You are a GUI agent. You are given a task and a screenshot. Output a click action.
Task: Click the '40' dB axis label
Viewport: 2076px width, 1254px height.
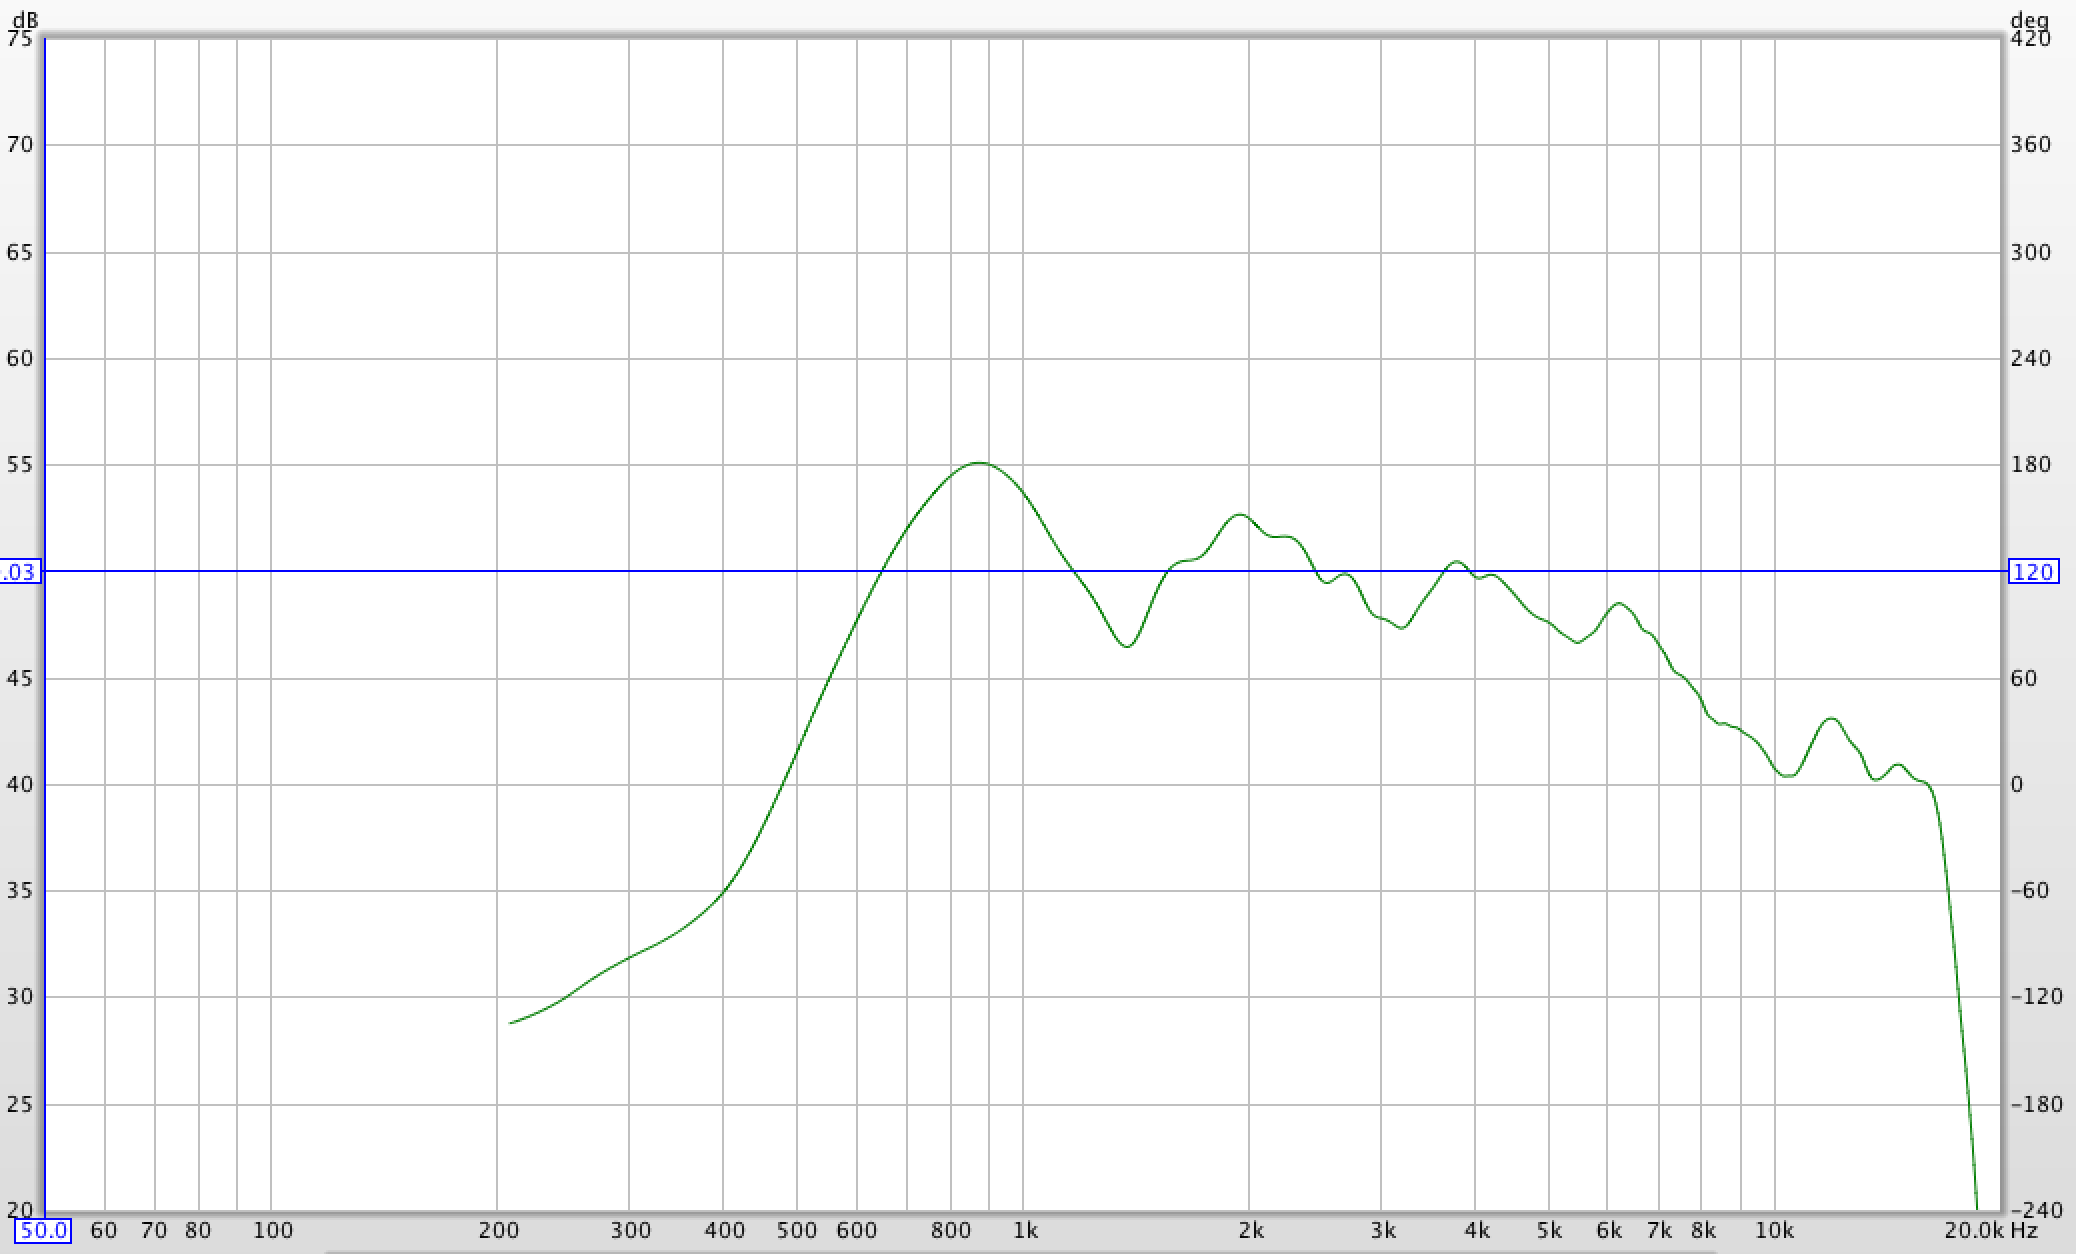pos(20,785)
